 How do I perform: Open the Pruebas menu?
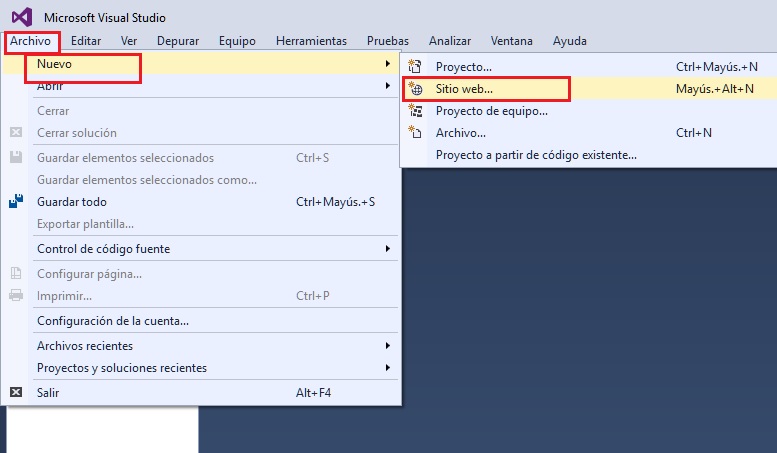[388, 41]
